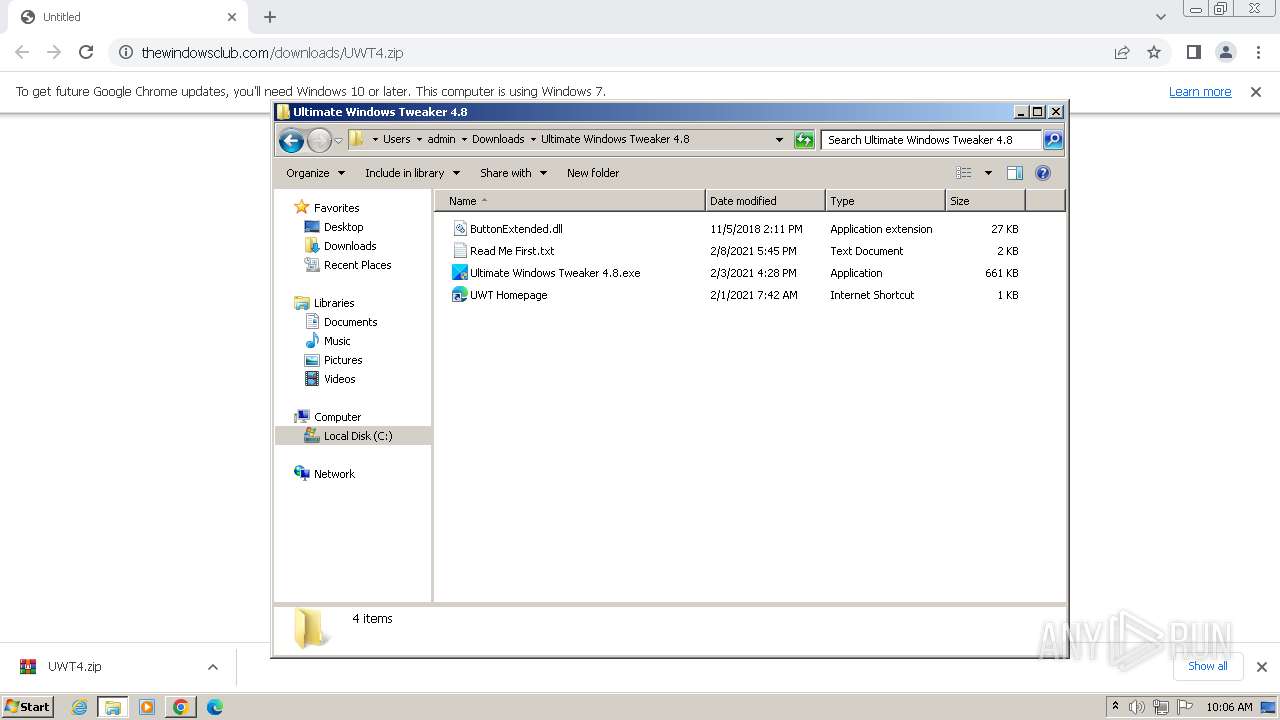This screenshot has width=1280, height=720.
Task: Select Libraries in navigation pane
Action: pyautogui.click(x=334, y=303)
